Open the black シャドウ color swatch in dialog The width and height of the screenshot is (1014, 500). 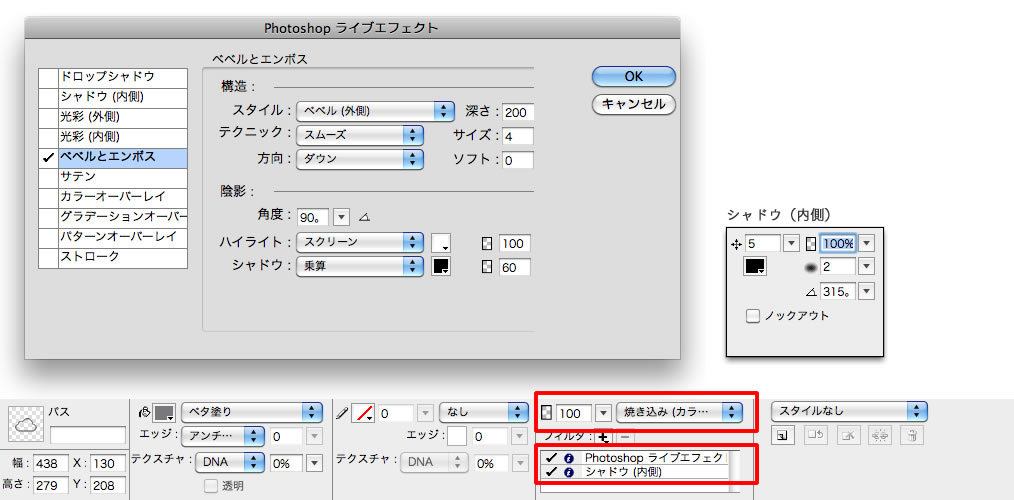tap(441, 266)
